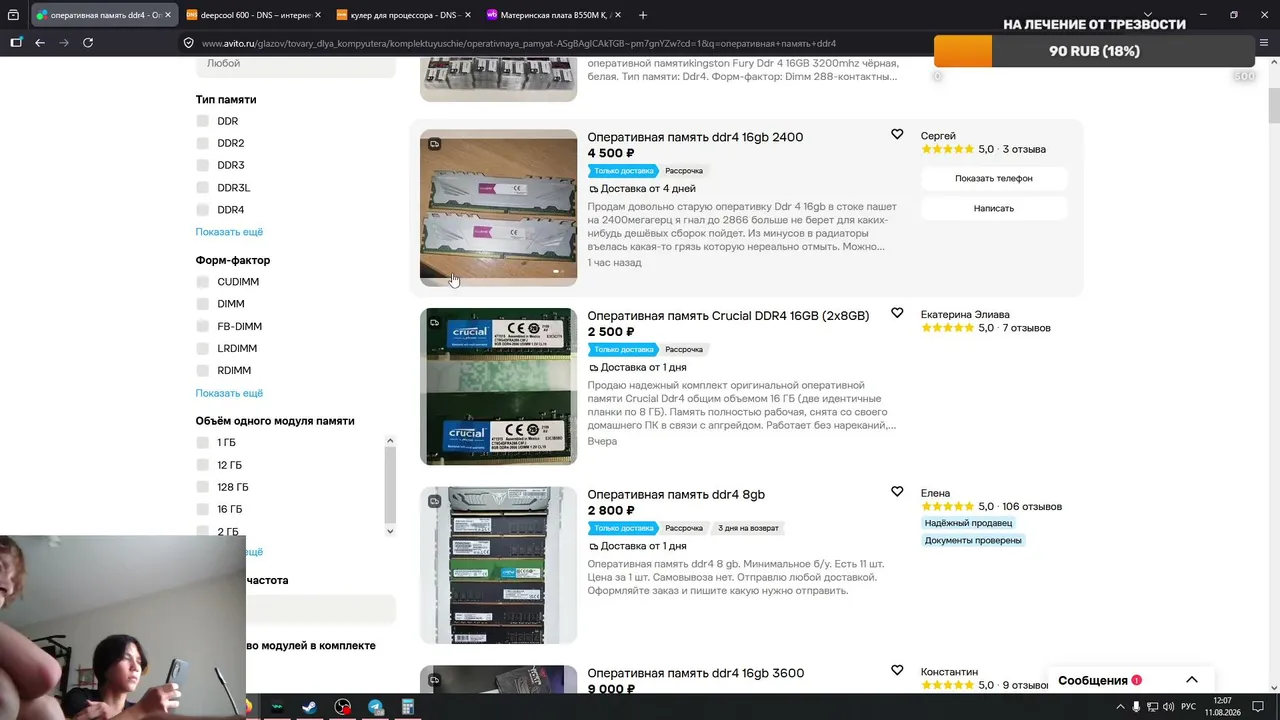Enable the 16 ГБ module size filter
The image size is (1280, 720).
(203, 510)
